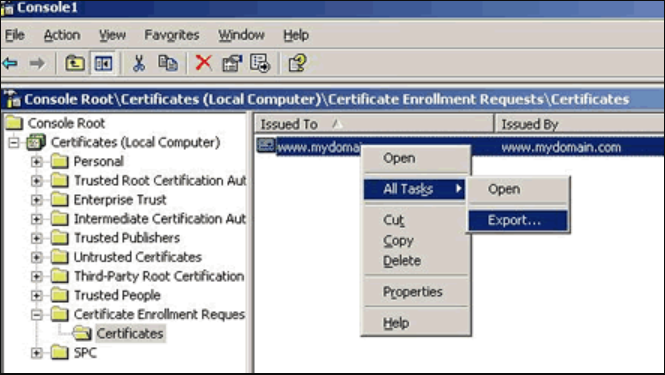Select the Console Root tree label
This screenshot has height=375, width=665.
pos(66,123)
